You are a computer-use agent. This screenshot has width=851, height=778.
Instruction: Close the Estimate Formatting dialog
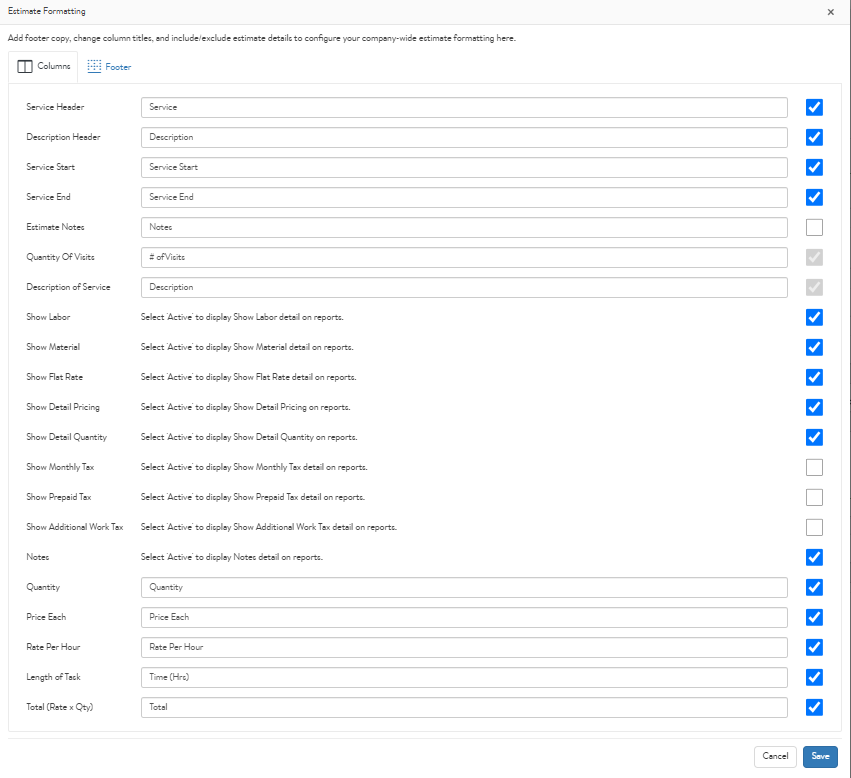coord(830,12)
